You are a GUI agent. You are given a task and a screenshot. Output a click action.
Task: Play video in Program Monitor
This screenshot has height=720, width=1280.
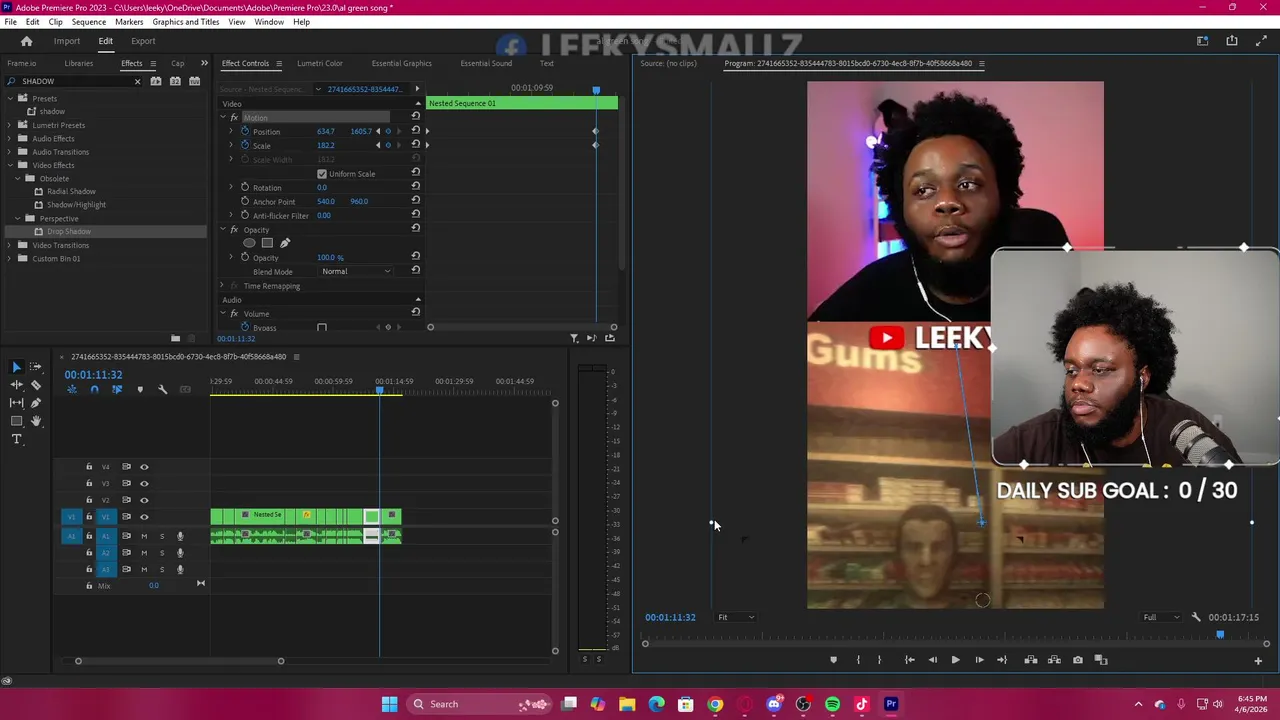[x=955, y=660]
